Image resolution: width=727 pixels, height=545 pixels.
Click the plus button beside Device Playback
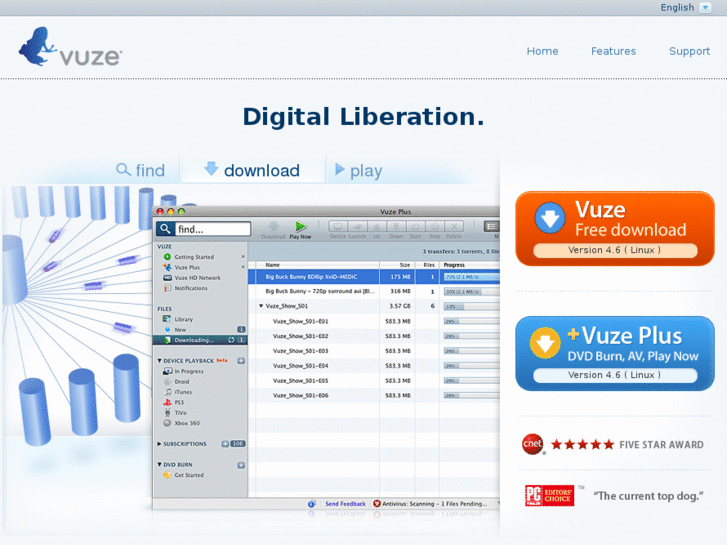pyautogui.click(x=241, y=360)
